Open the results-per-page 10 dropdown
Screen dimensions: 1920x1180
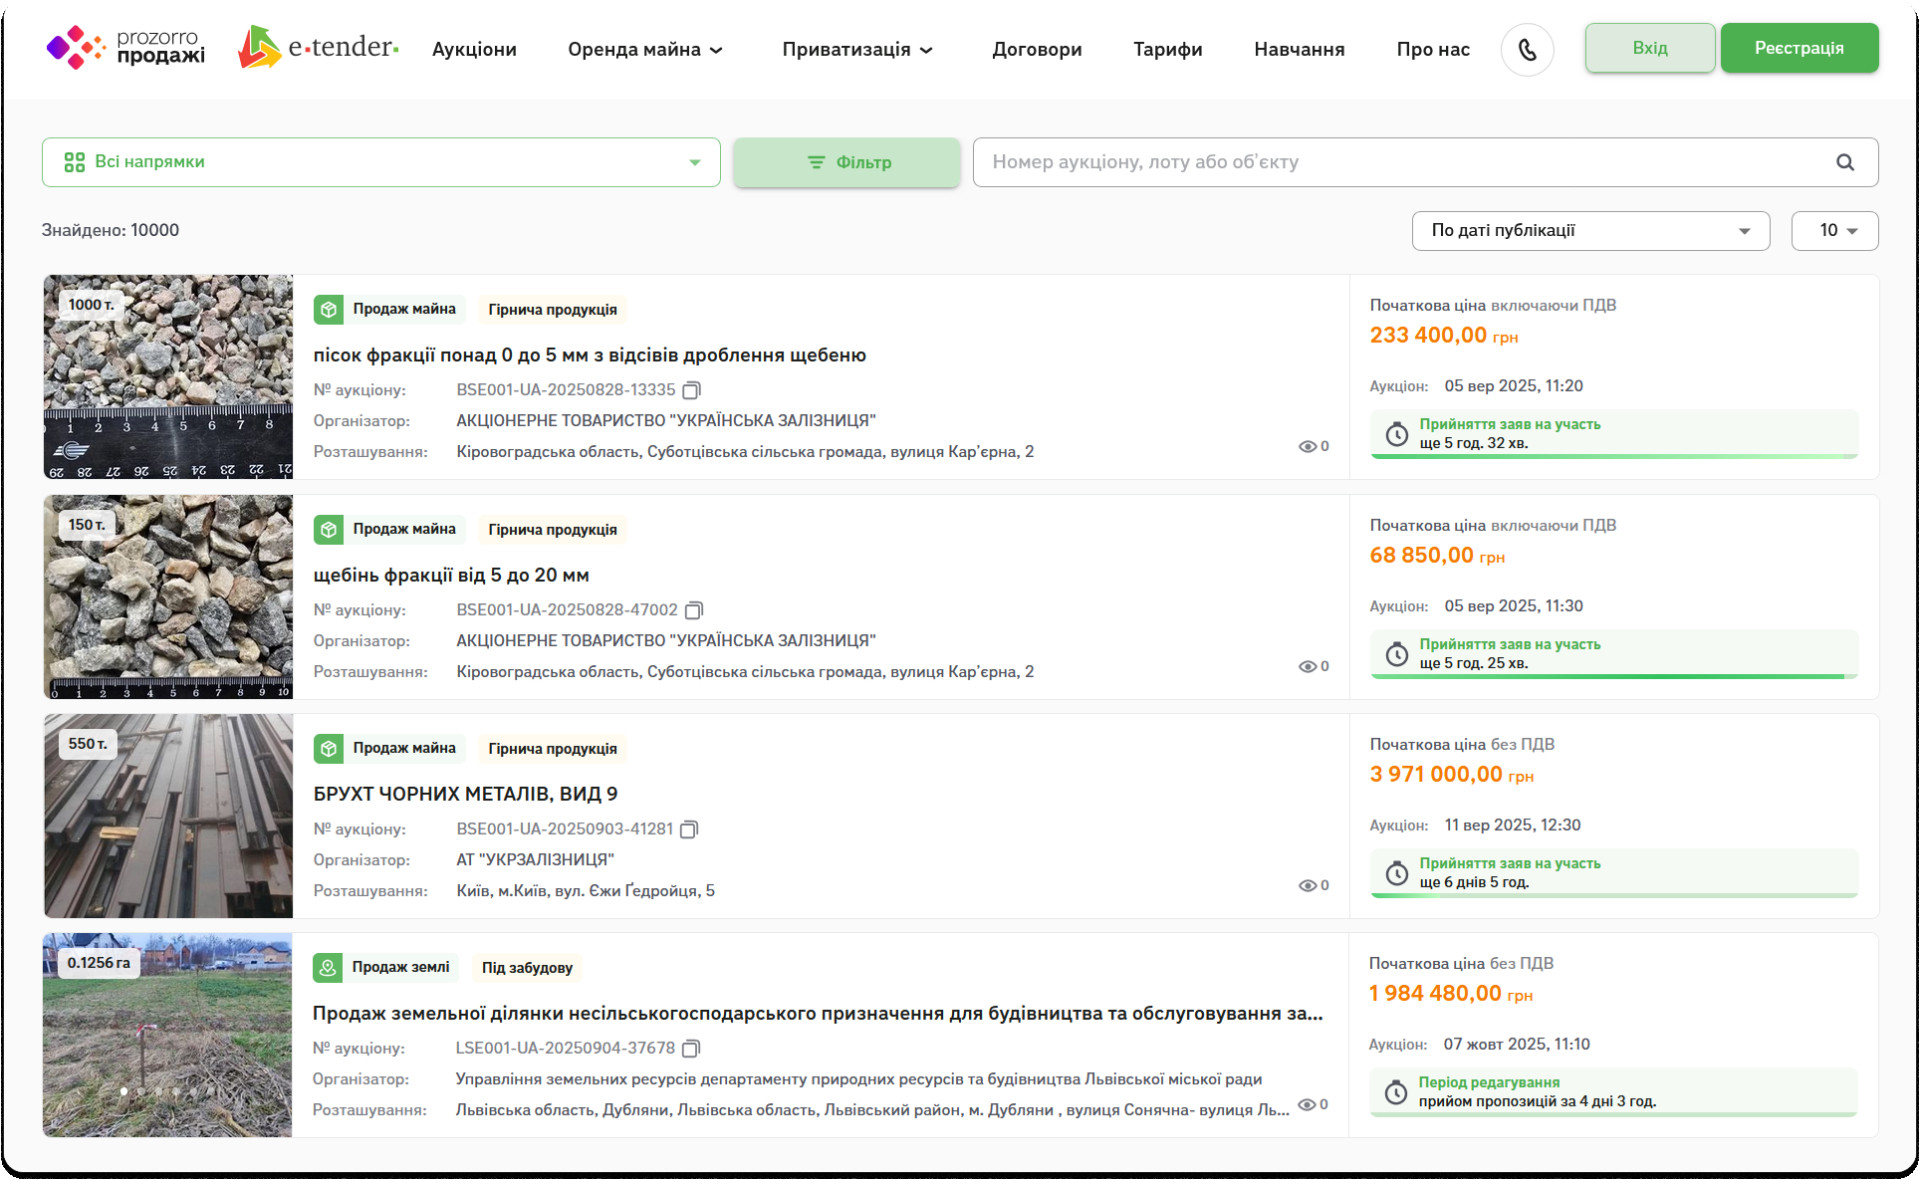[x=1834, y=231]
